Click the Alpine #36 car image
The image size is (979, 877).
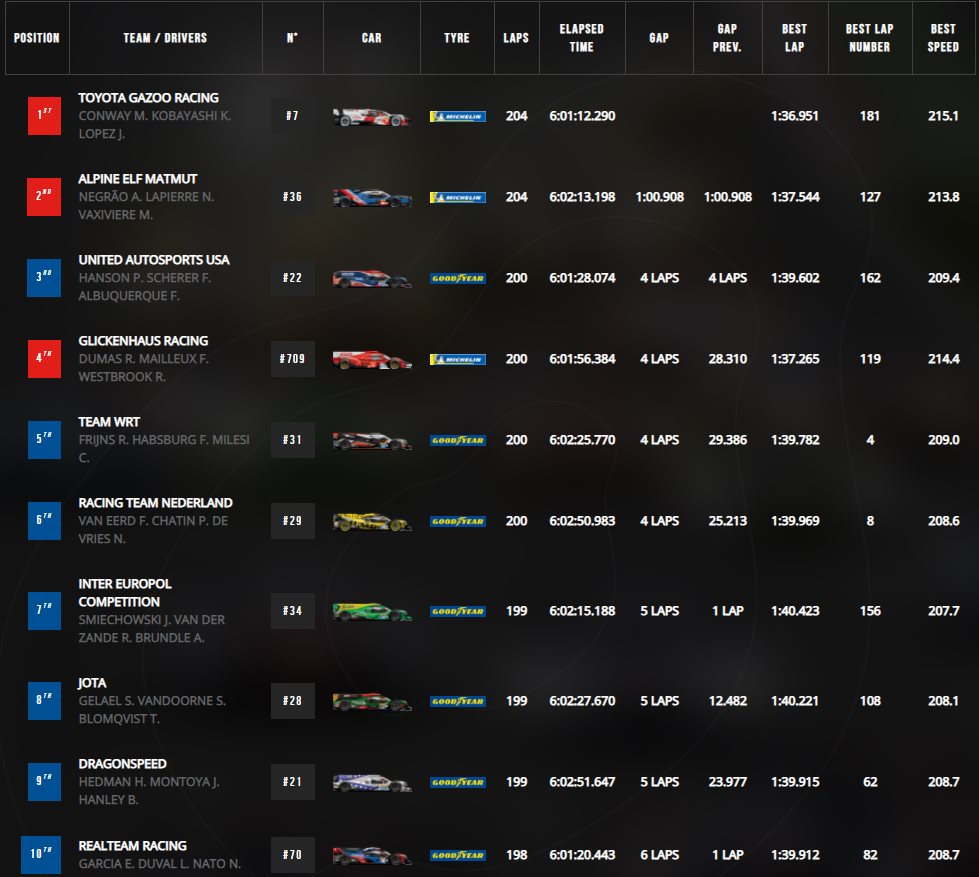[x=371, y=197]
